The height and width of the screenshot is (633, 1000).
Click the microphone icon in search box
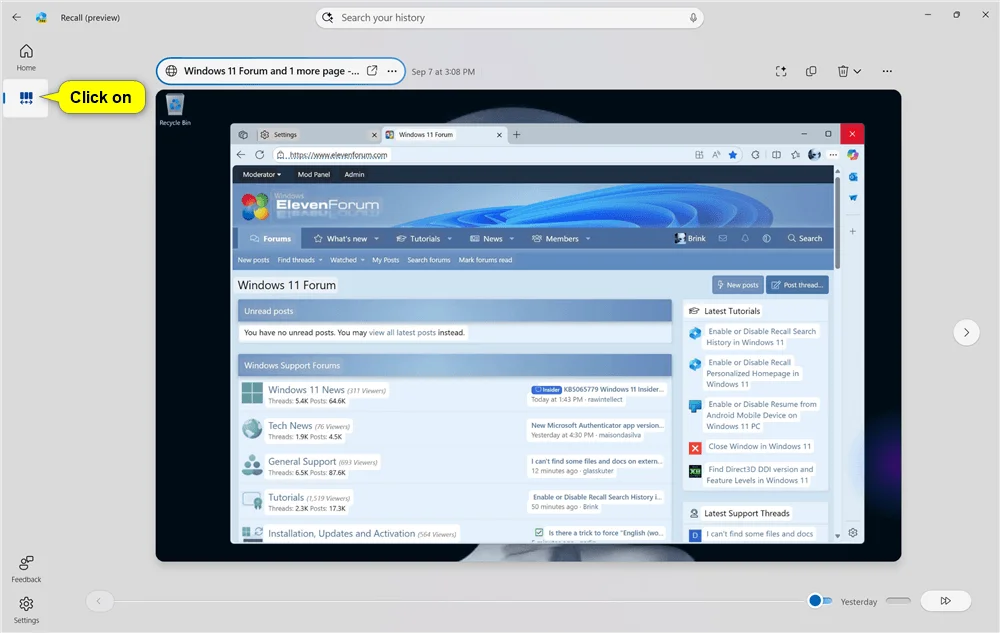pos(693,18)
